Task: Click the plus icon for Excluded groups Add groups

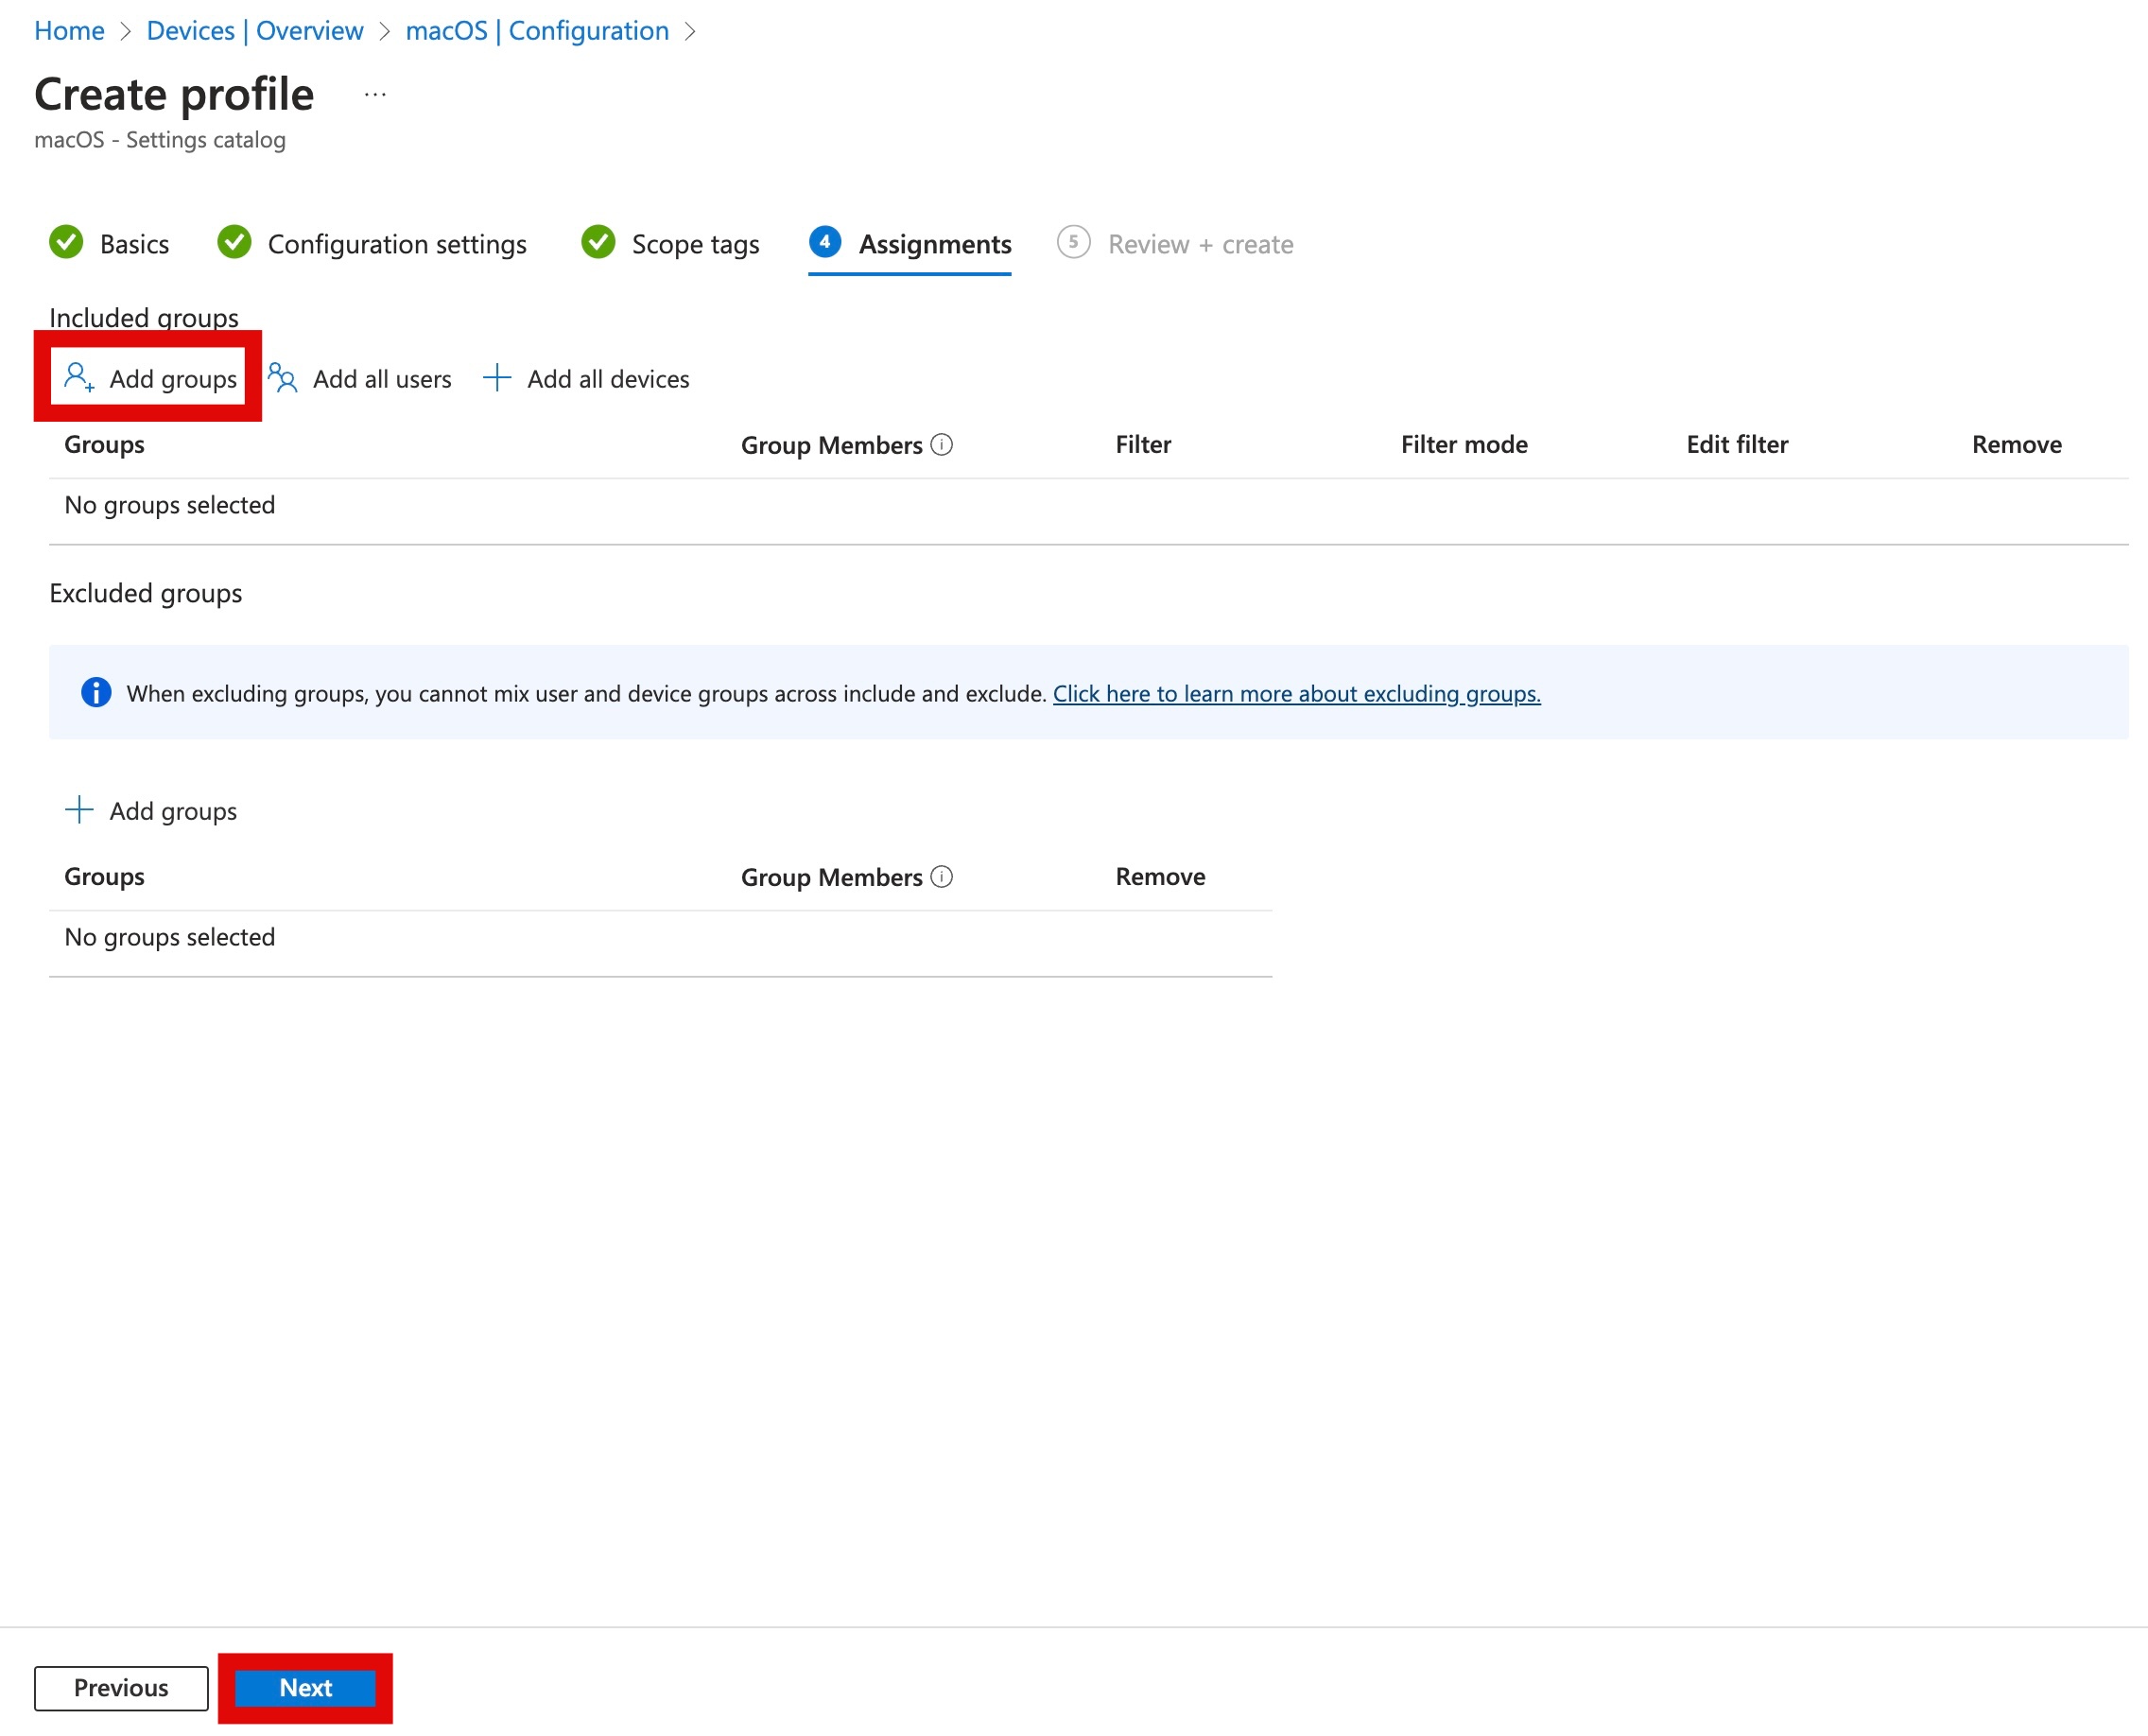Action: [x=79, y=809]
